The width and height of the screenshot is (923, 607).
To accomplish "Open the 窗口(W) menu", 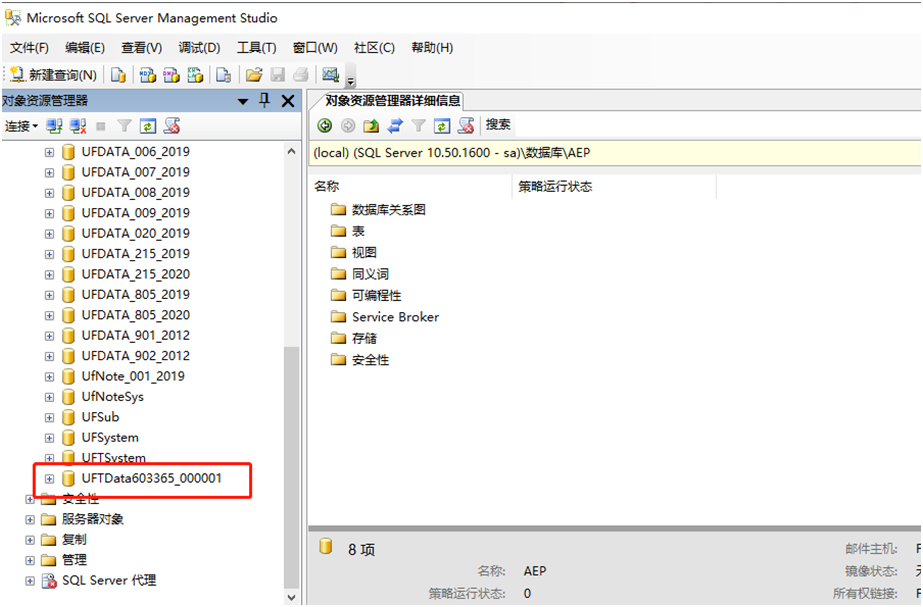I will 316,48.
